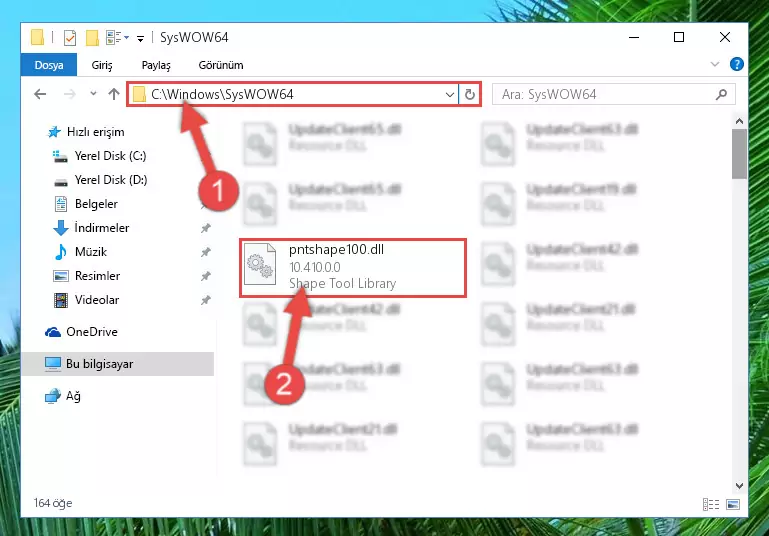Click the window folder icon in title bar
The image size is (769, 536).
tap(37, 38)
